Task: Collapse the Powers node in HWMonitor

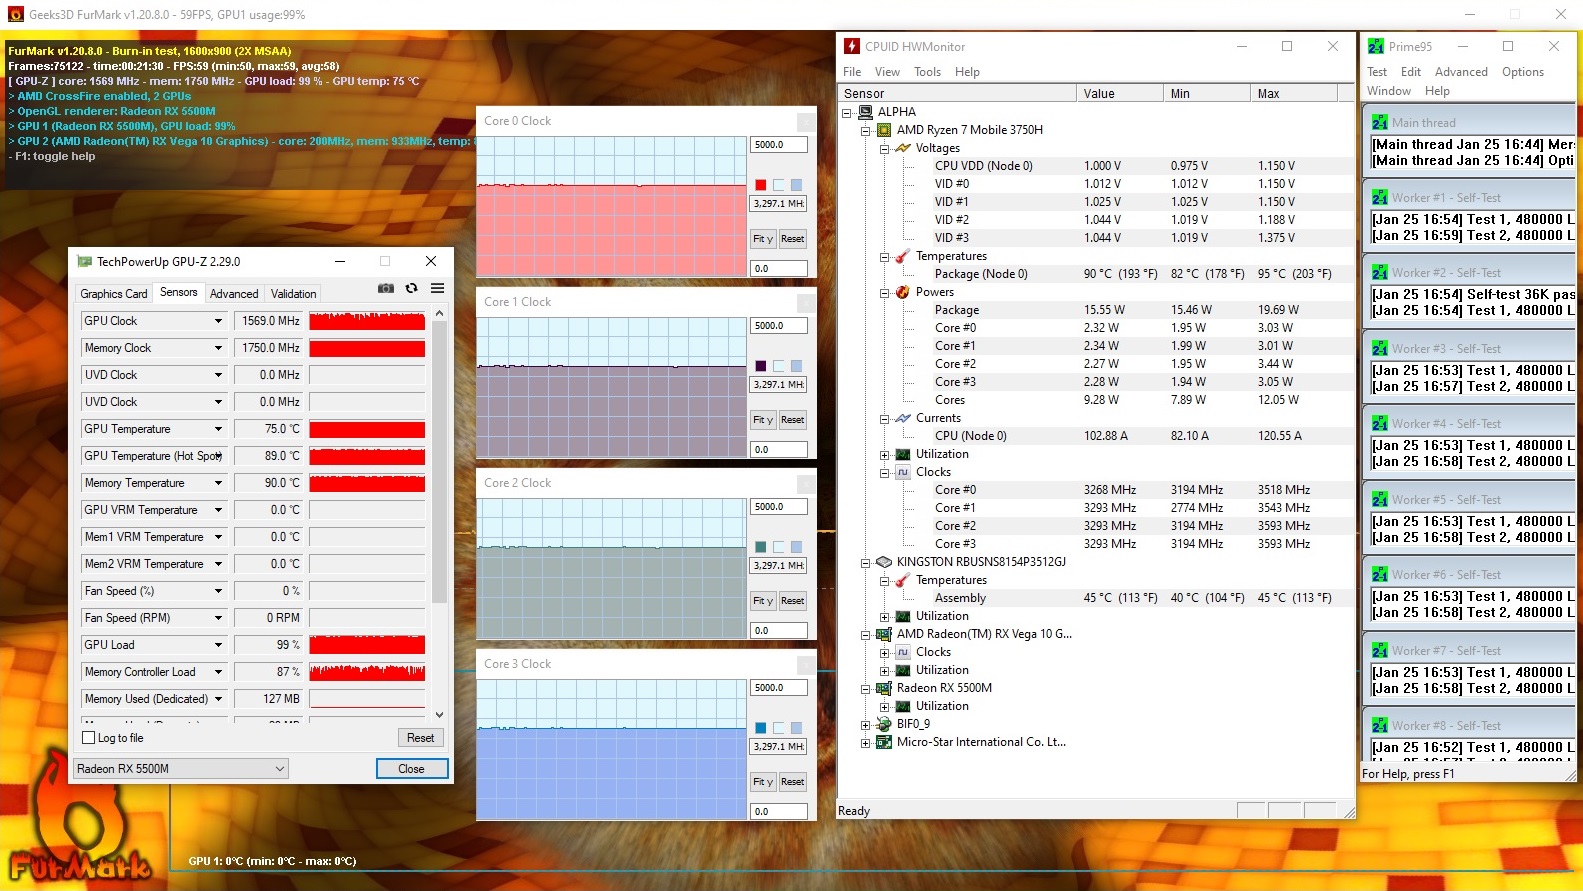Action: [884, 292]
